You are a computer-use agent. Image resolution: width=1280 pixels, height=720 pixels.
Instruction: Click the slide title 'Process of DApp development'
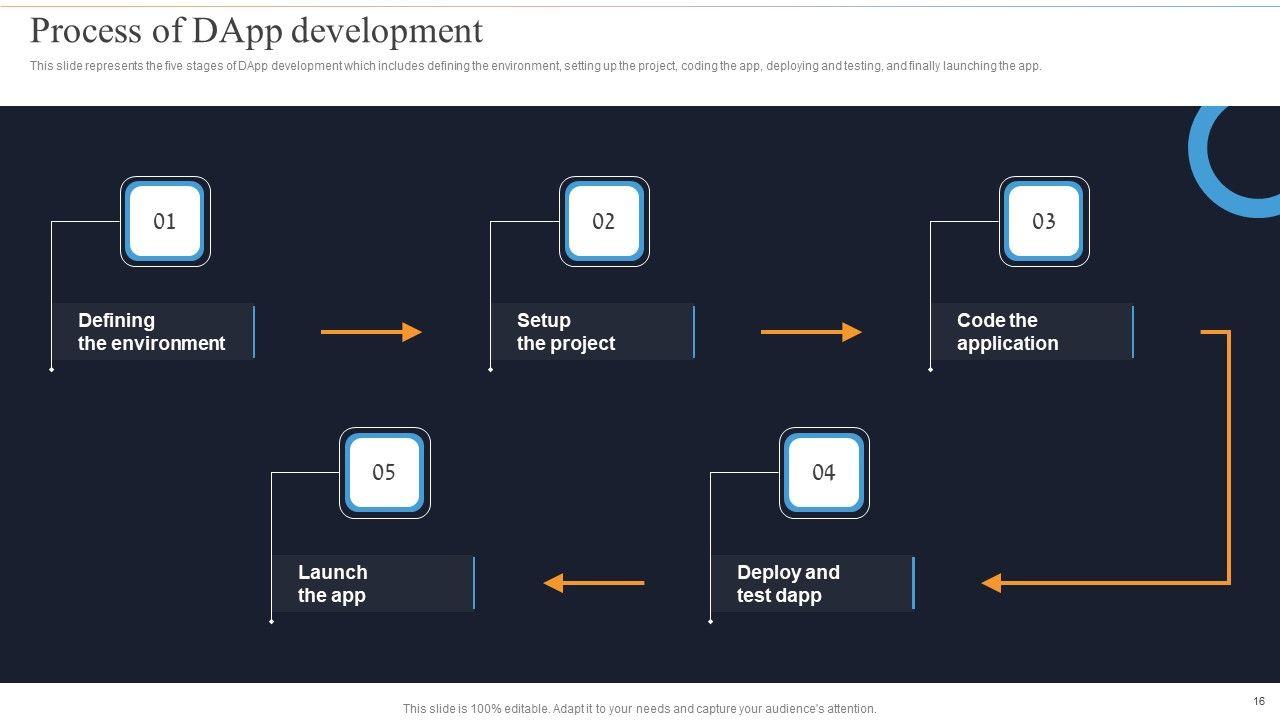(256, 31)
